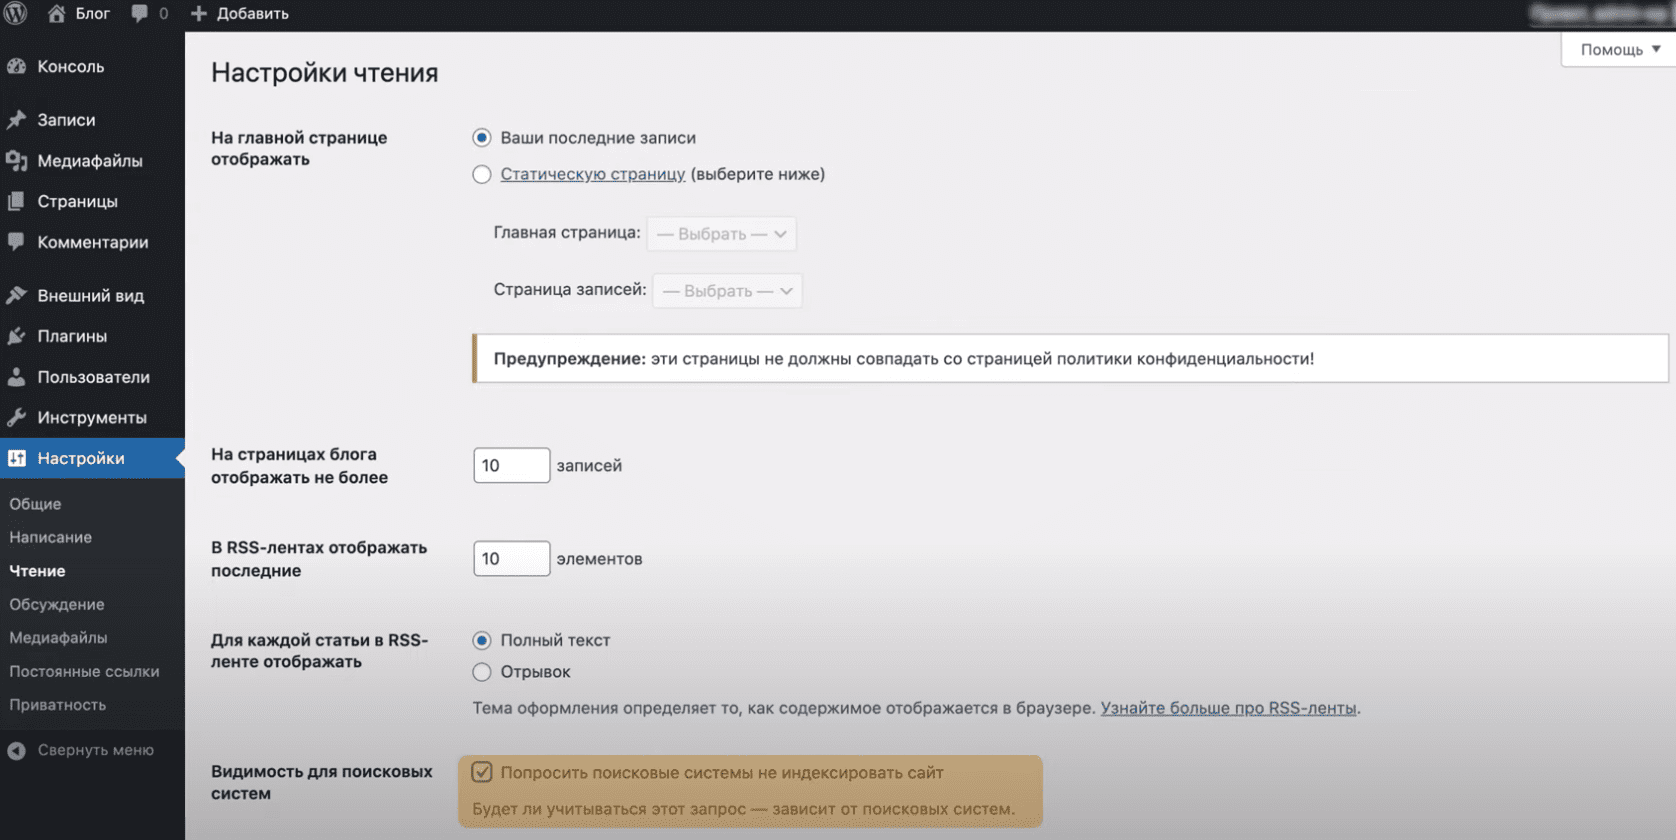Click the Настройки sliders icon
Viewport: 1676px width, 840px height.
point(17,458)
